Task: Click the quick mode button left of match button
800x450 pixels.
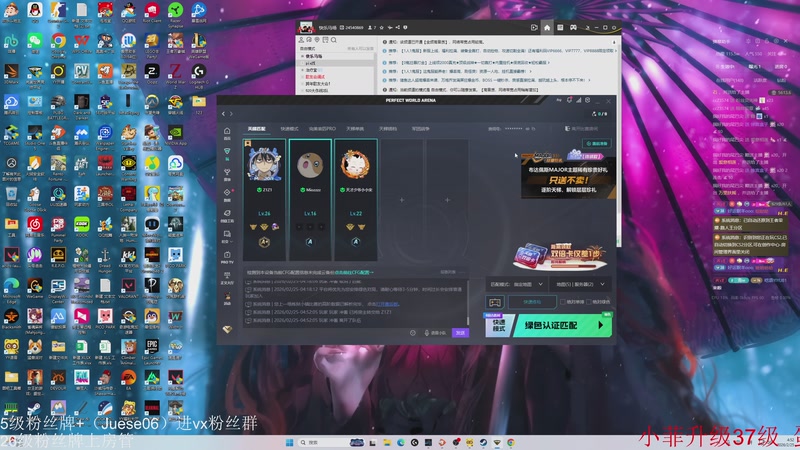Action: click(x=498, y=325)
